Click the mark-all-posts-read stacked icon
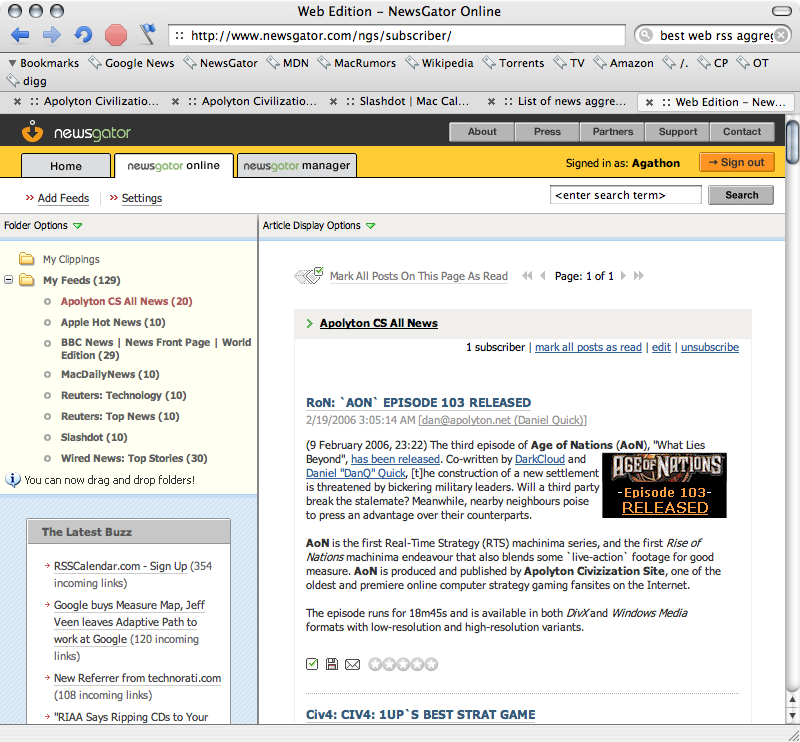800x742 pixels. 309,276
